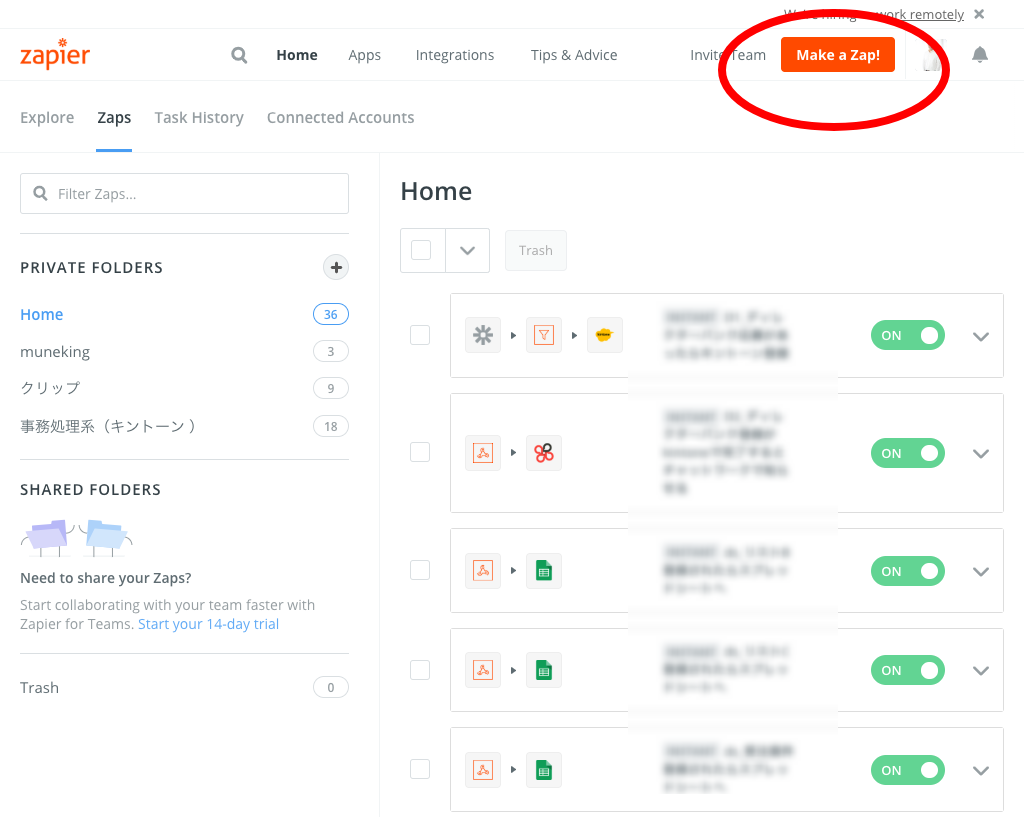The height and width of the screenshot is (817, 1024).
Task: Click the shared folders illustration
Action: tap(76, 537)
